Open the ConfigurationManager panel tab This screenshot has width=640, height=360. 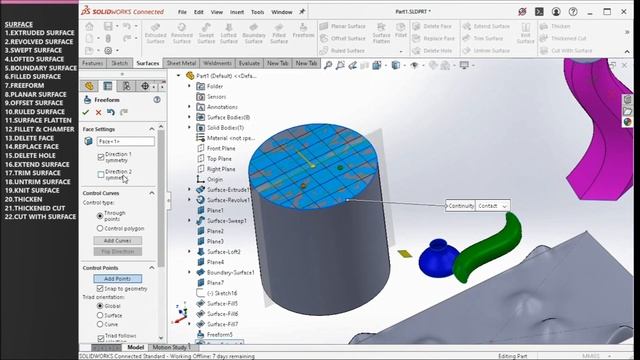tap(127, 86)
